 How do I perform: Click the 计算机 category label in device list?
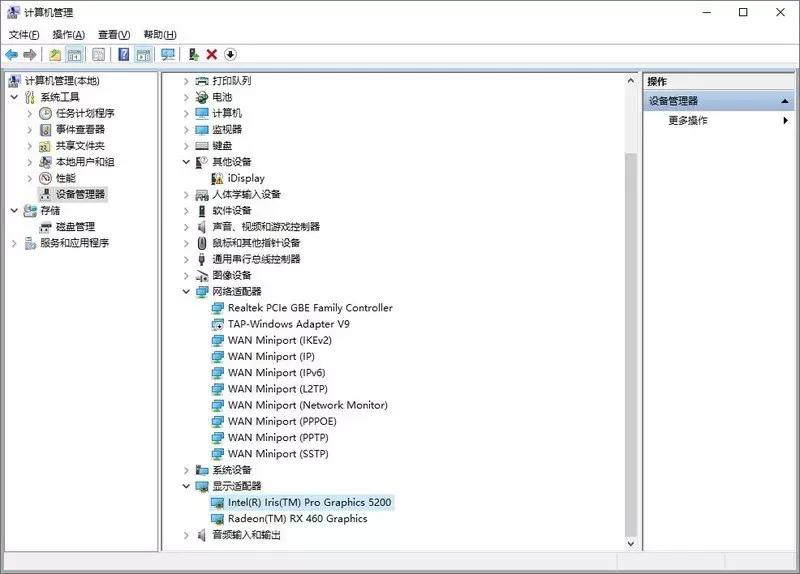tap(227, 113)
